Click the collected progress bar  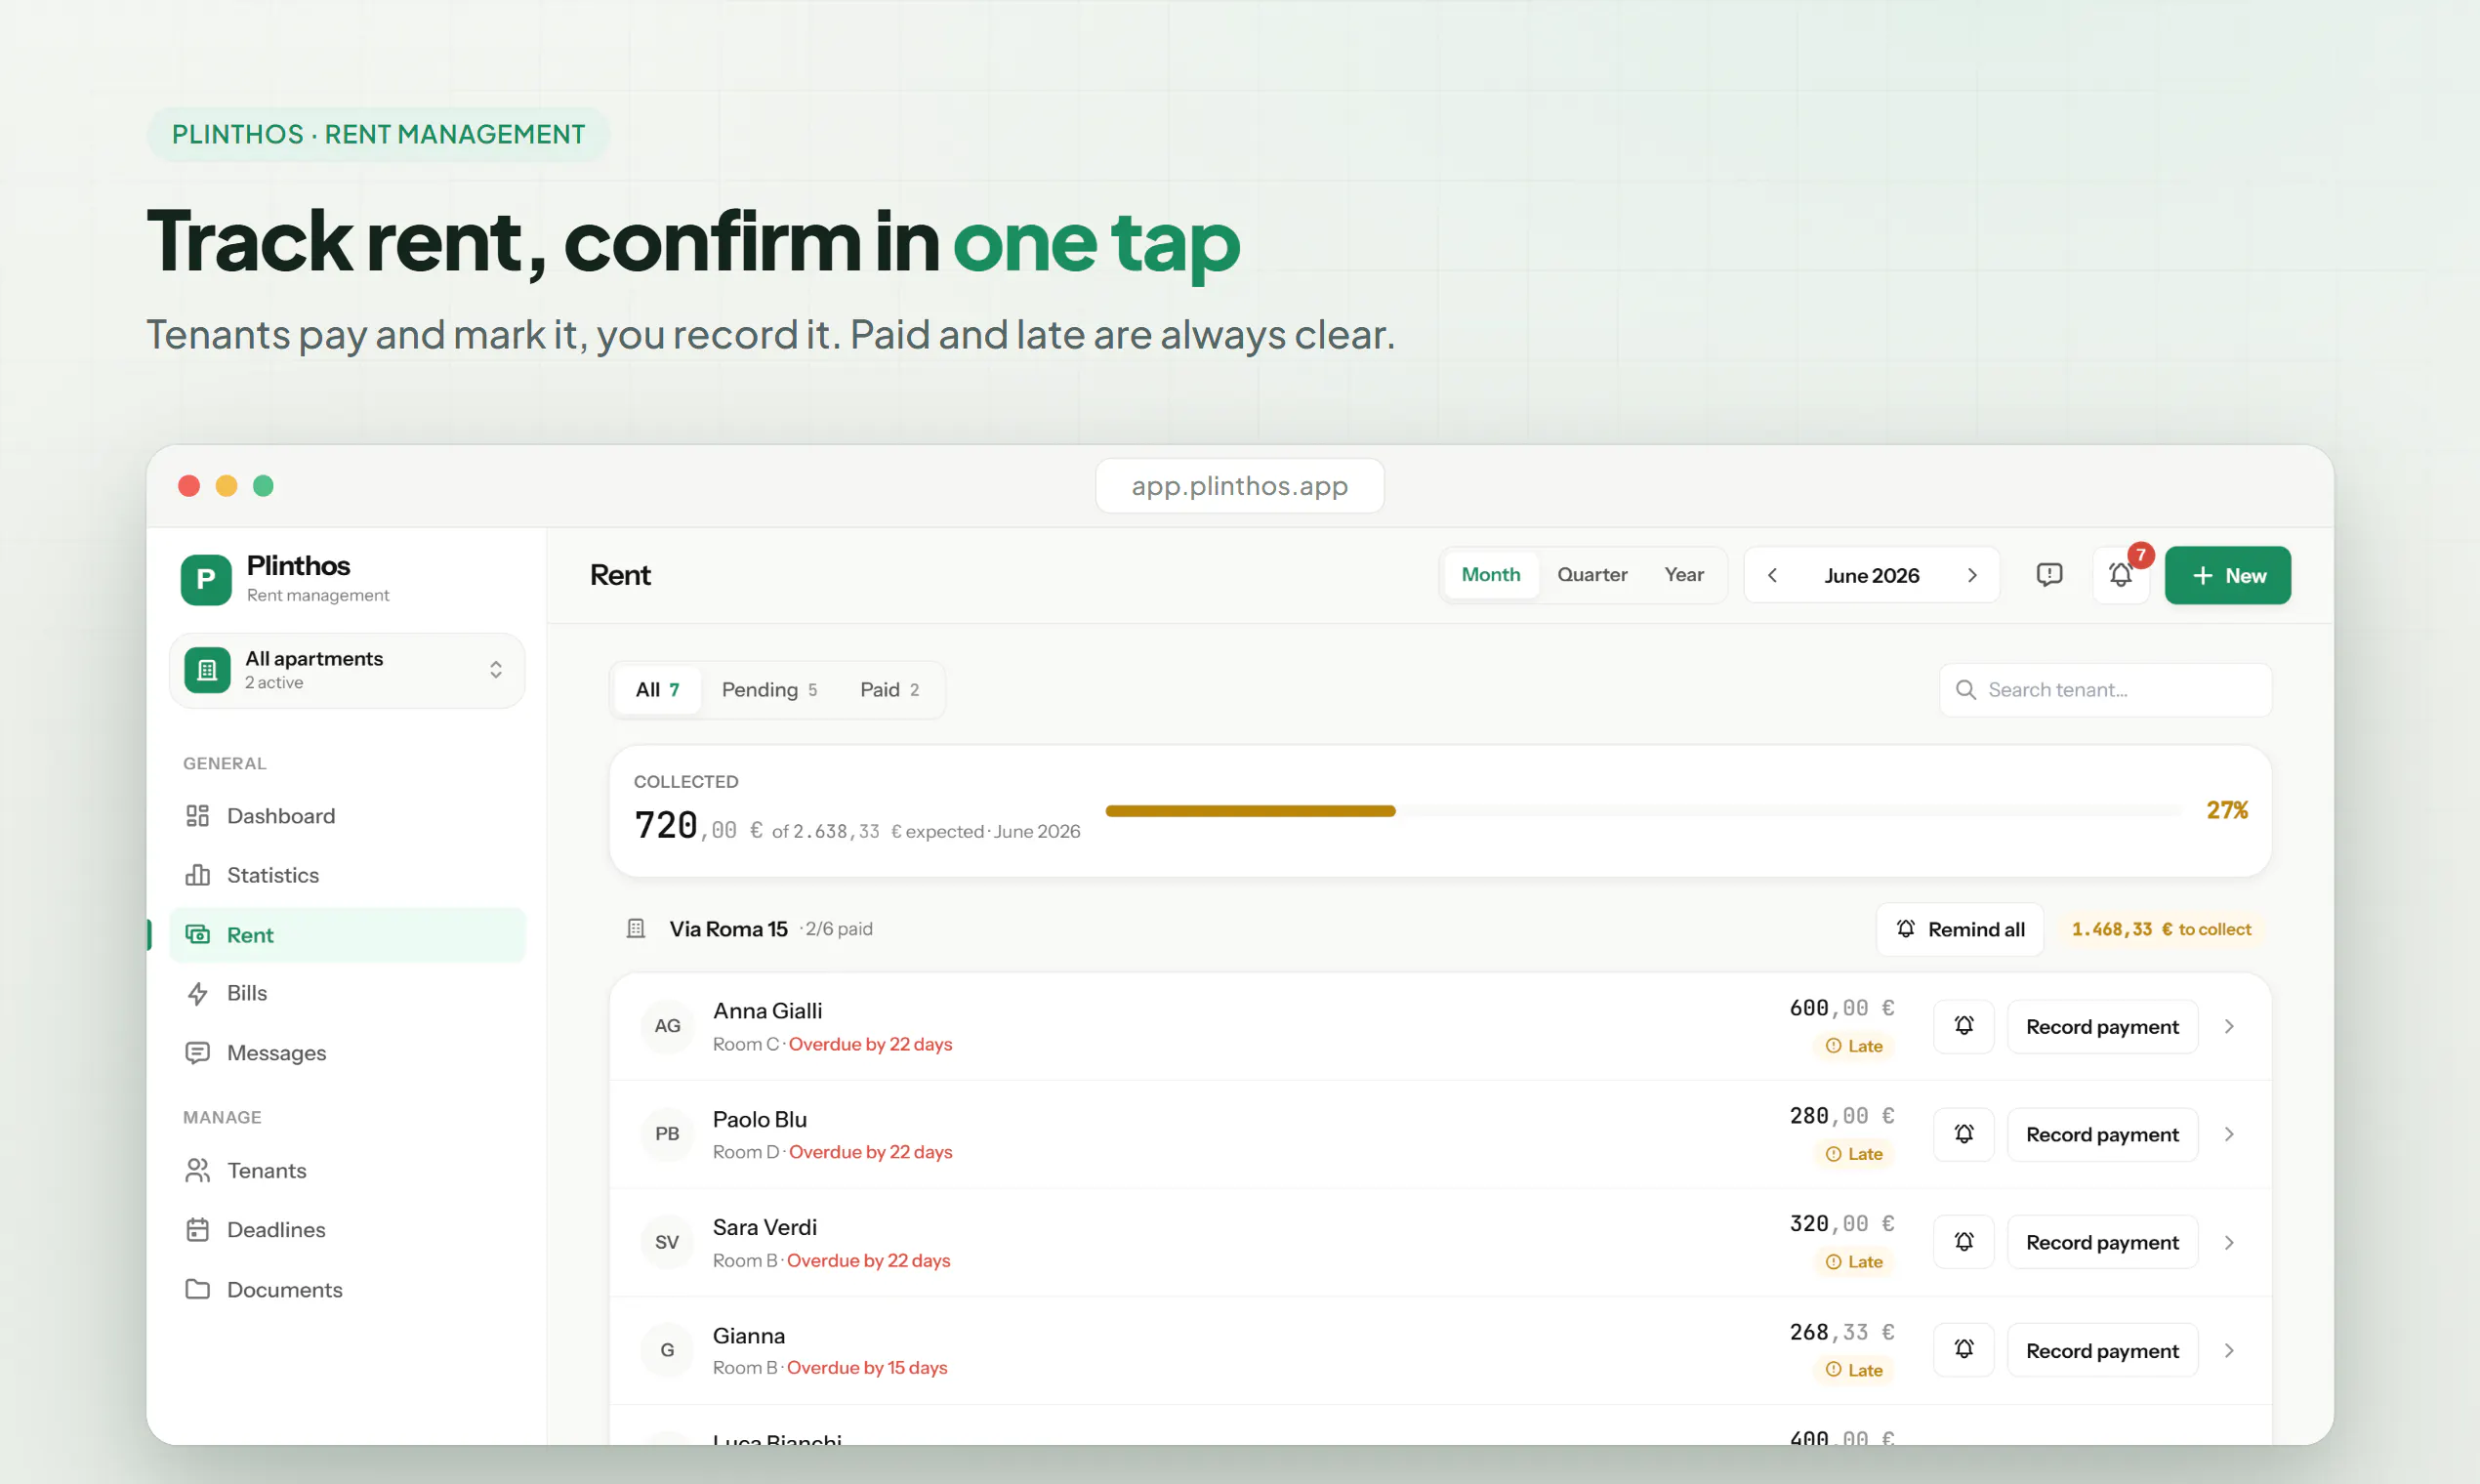point(1642,811)
